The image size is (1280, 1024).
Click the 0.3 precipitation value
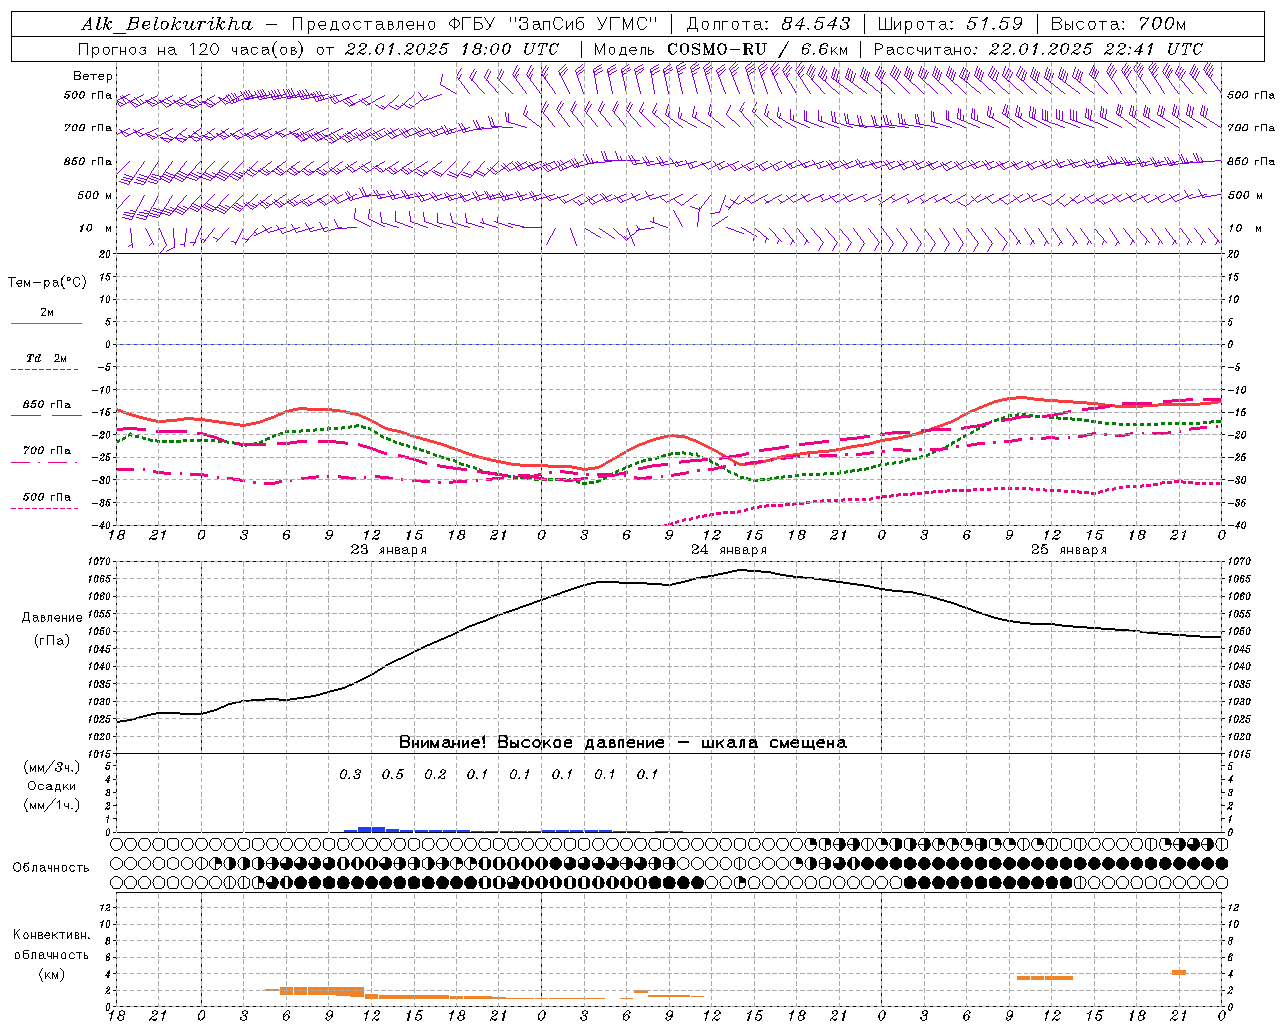350,774
